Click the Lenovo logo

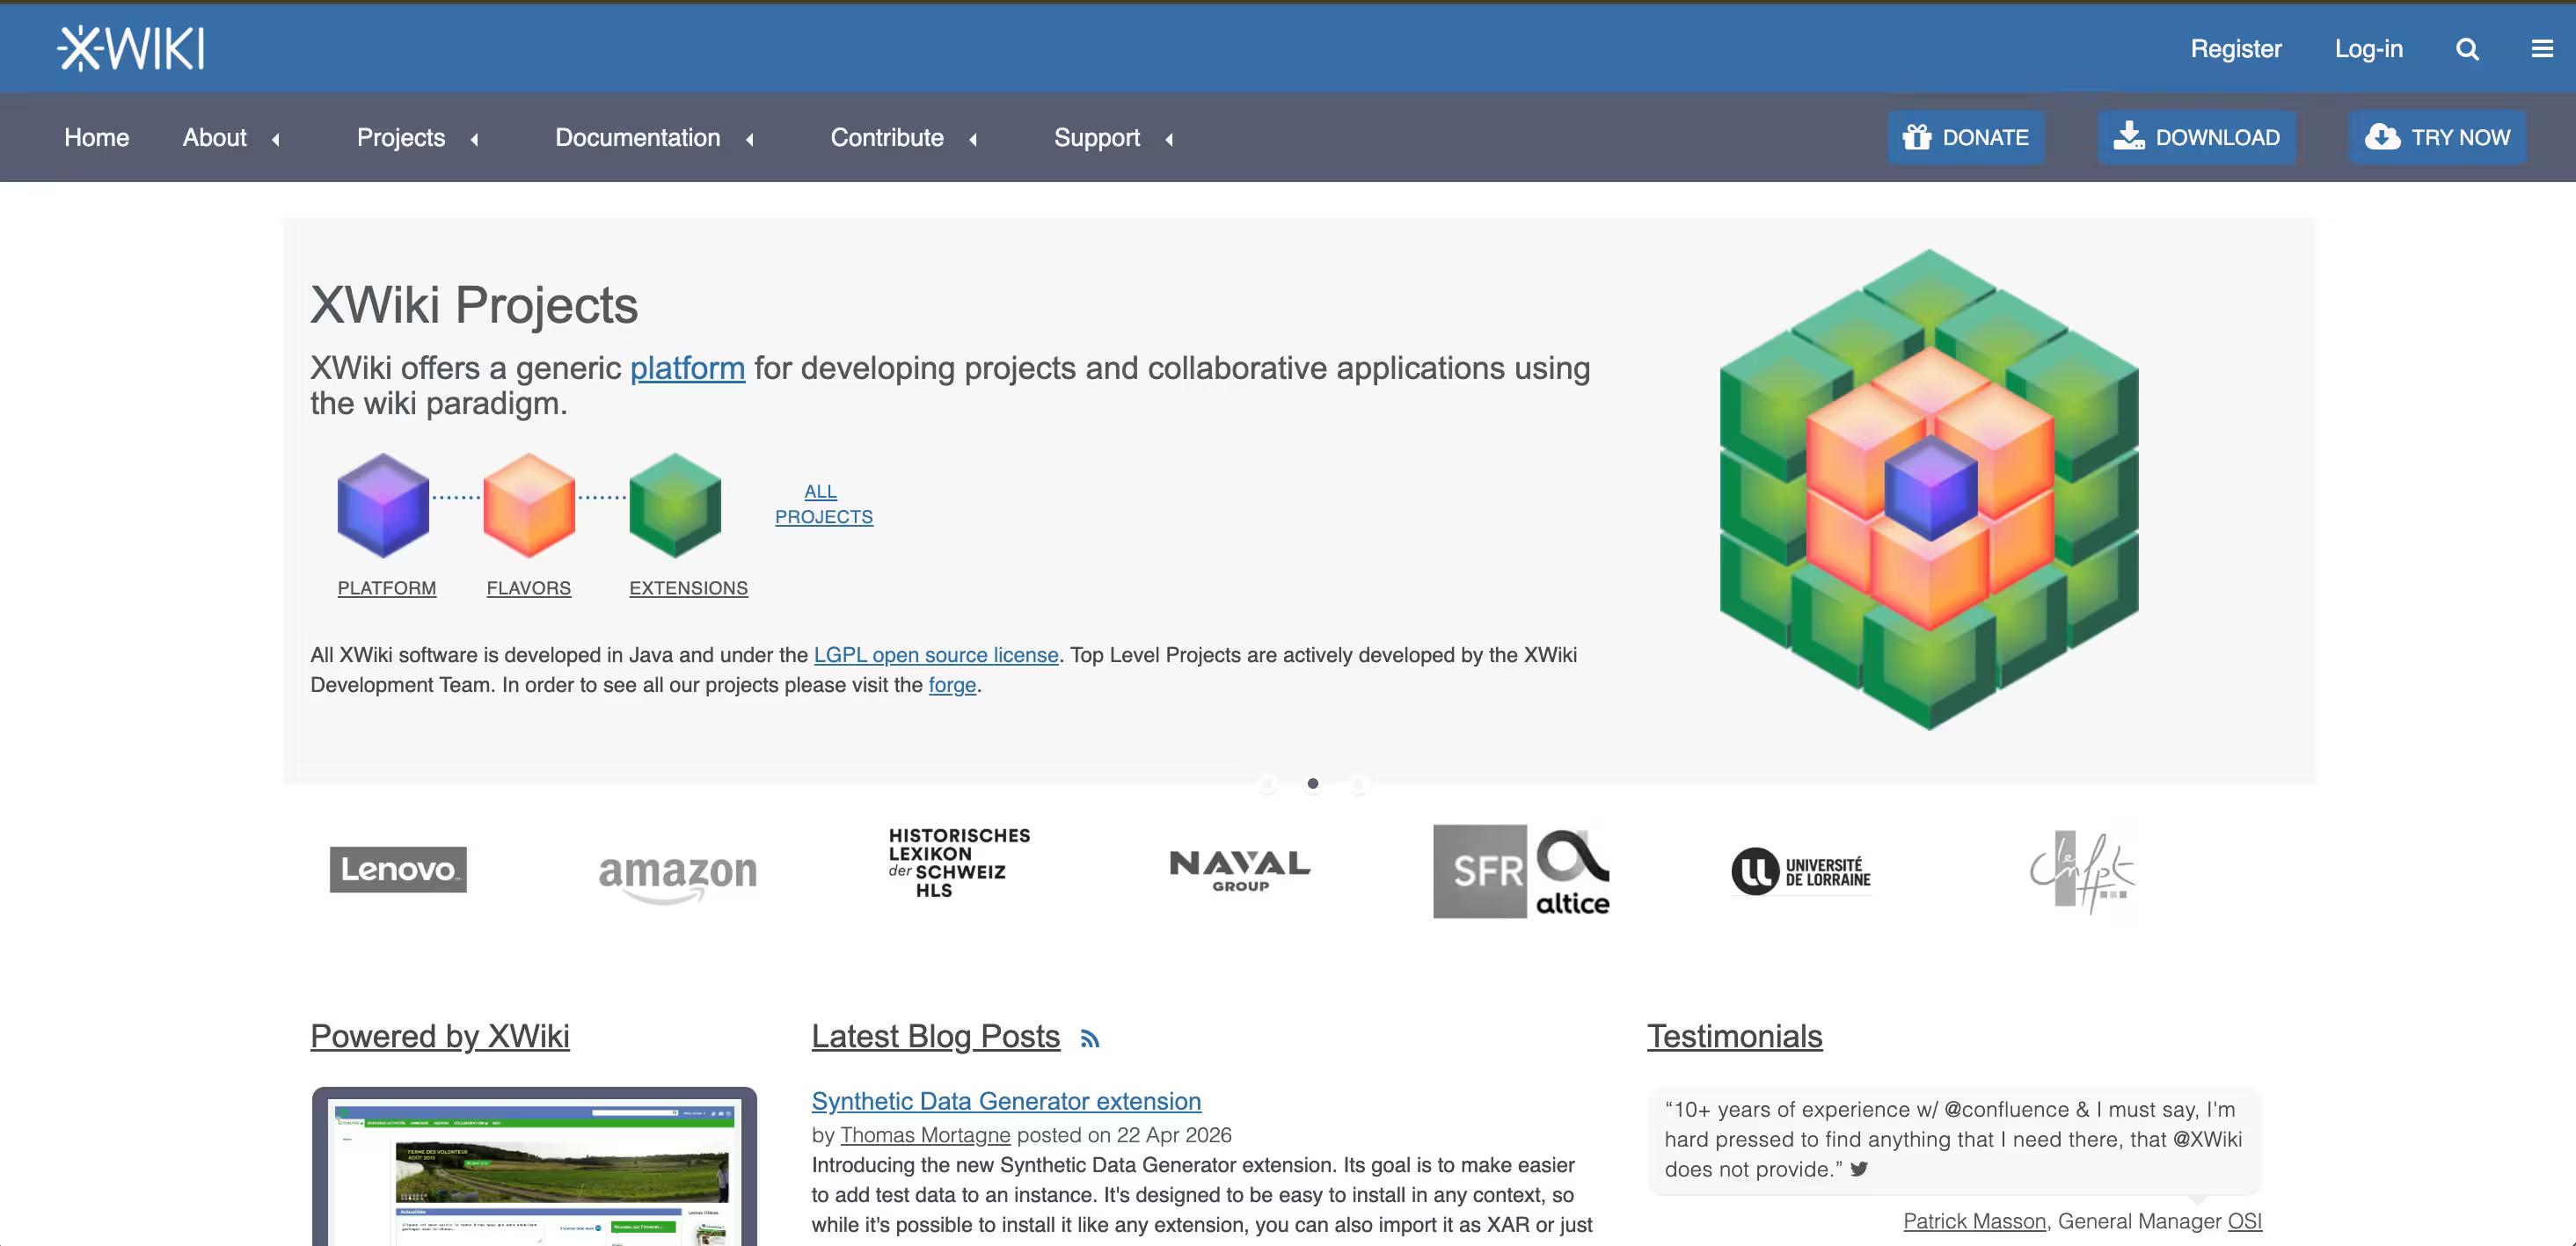tap(398, 869)
